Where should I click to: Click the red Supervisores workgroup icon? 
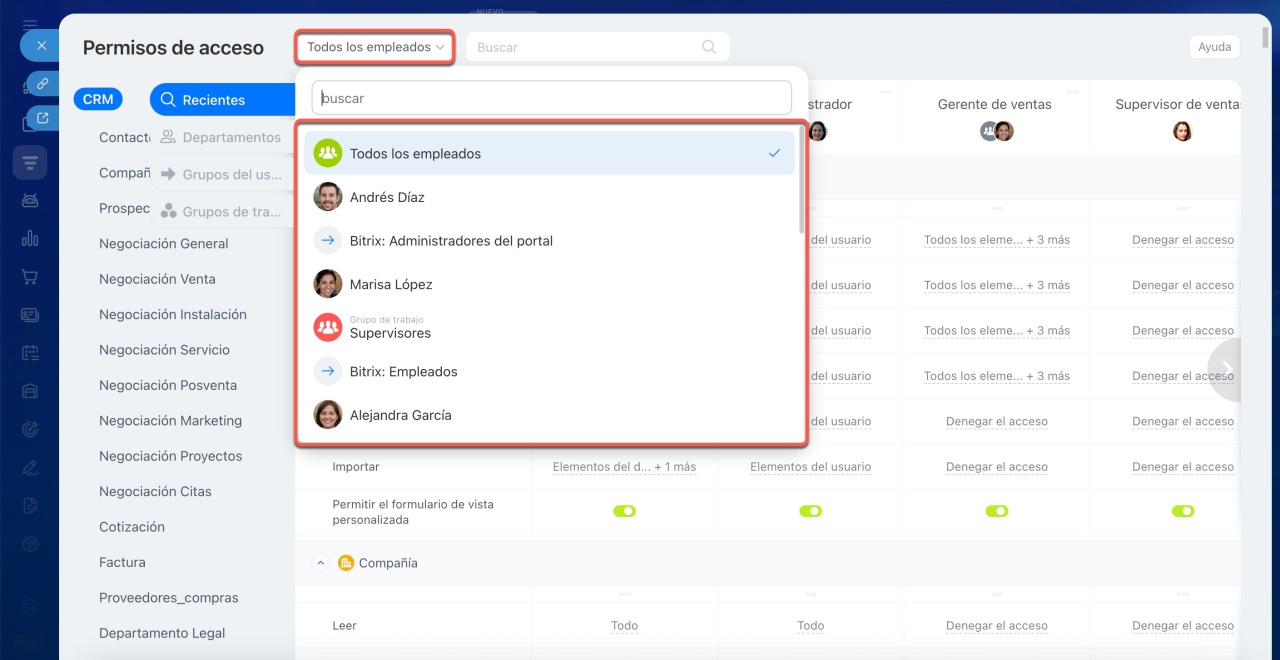click(328, 327)
